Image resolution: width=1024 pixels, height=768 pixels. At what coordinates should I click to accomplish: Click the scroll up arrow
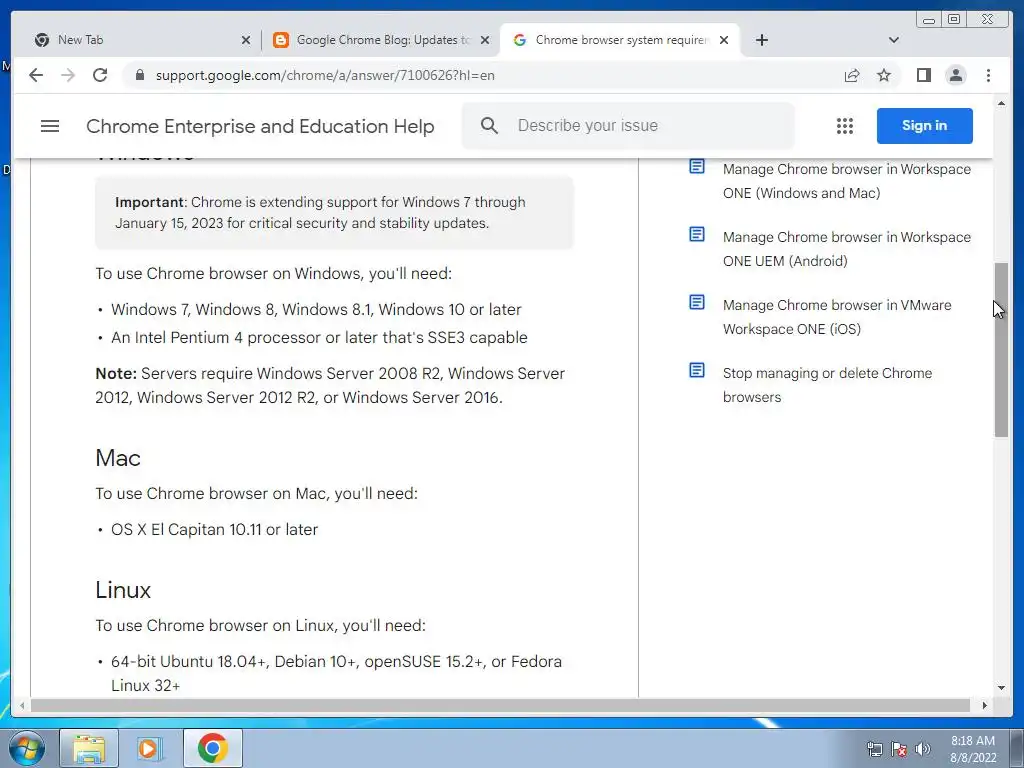pos(1001,103)
